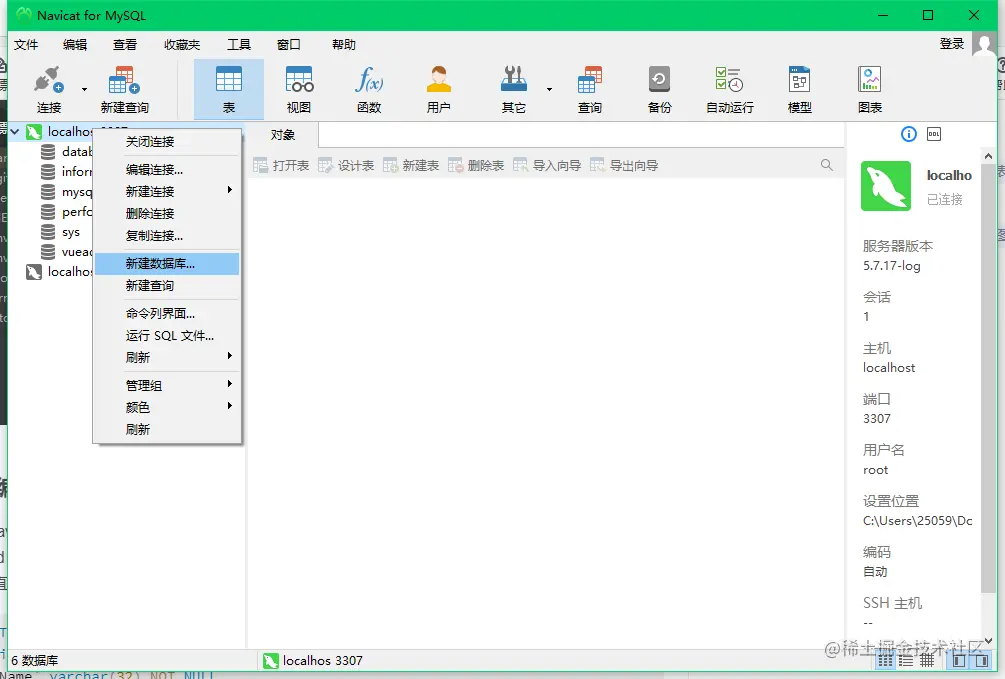Click the 设计表 button

pos(346,165)
